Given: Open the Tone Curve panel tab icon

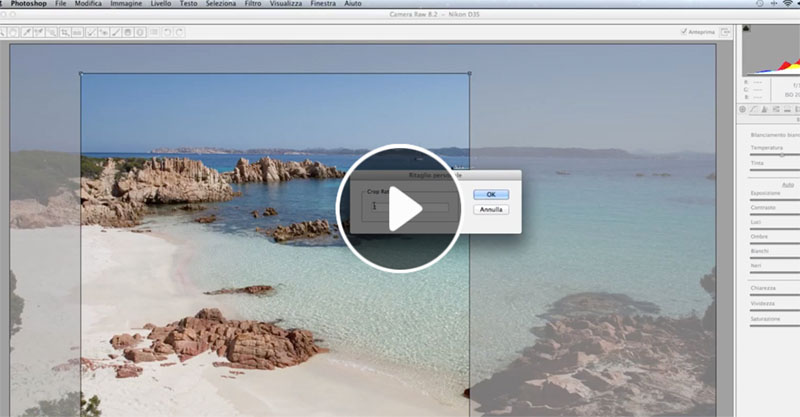Looking at the screenshot, I should point(754,109).
